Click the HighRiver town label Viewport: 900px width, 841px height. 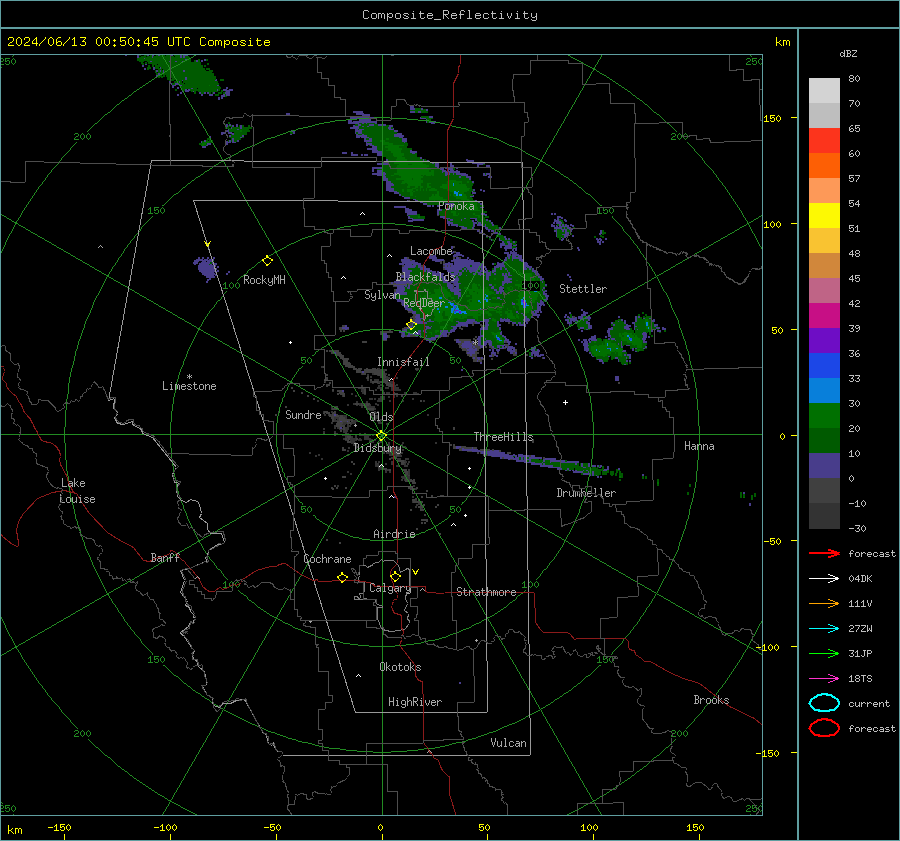point(415,703)
